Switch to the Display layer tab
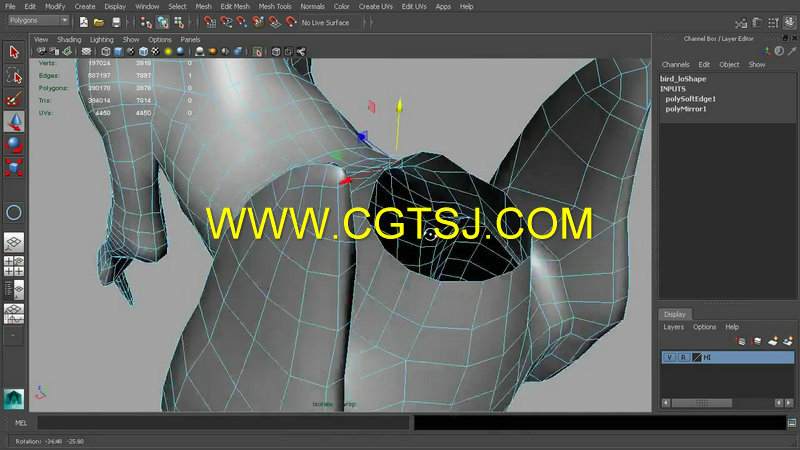Image resolution: width=800 pixels, height=450 pixels. point(674,314)
